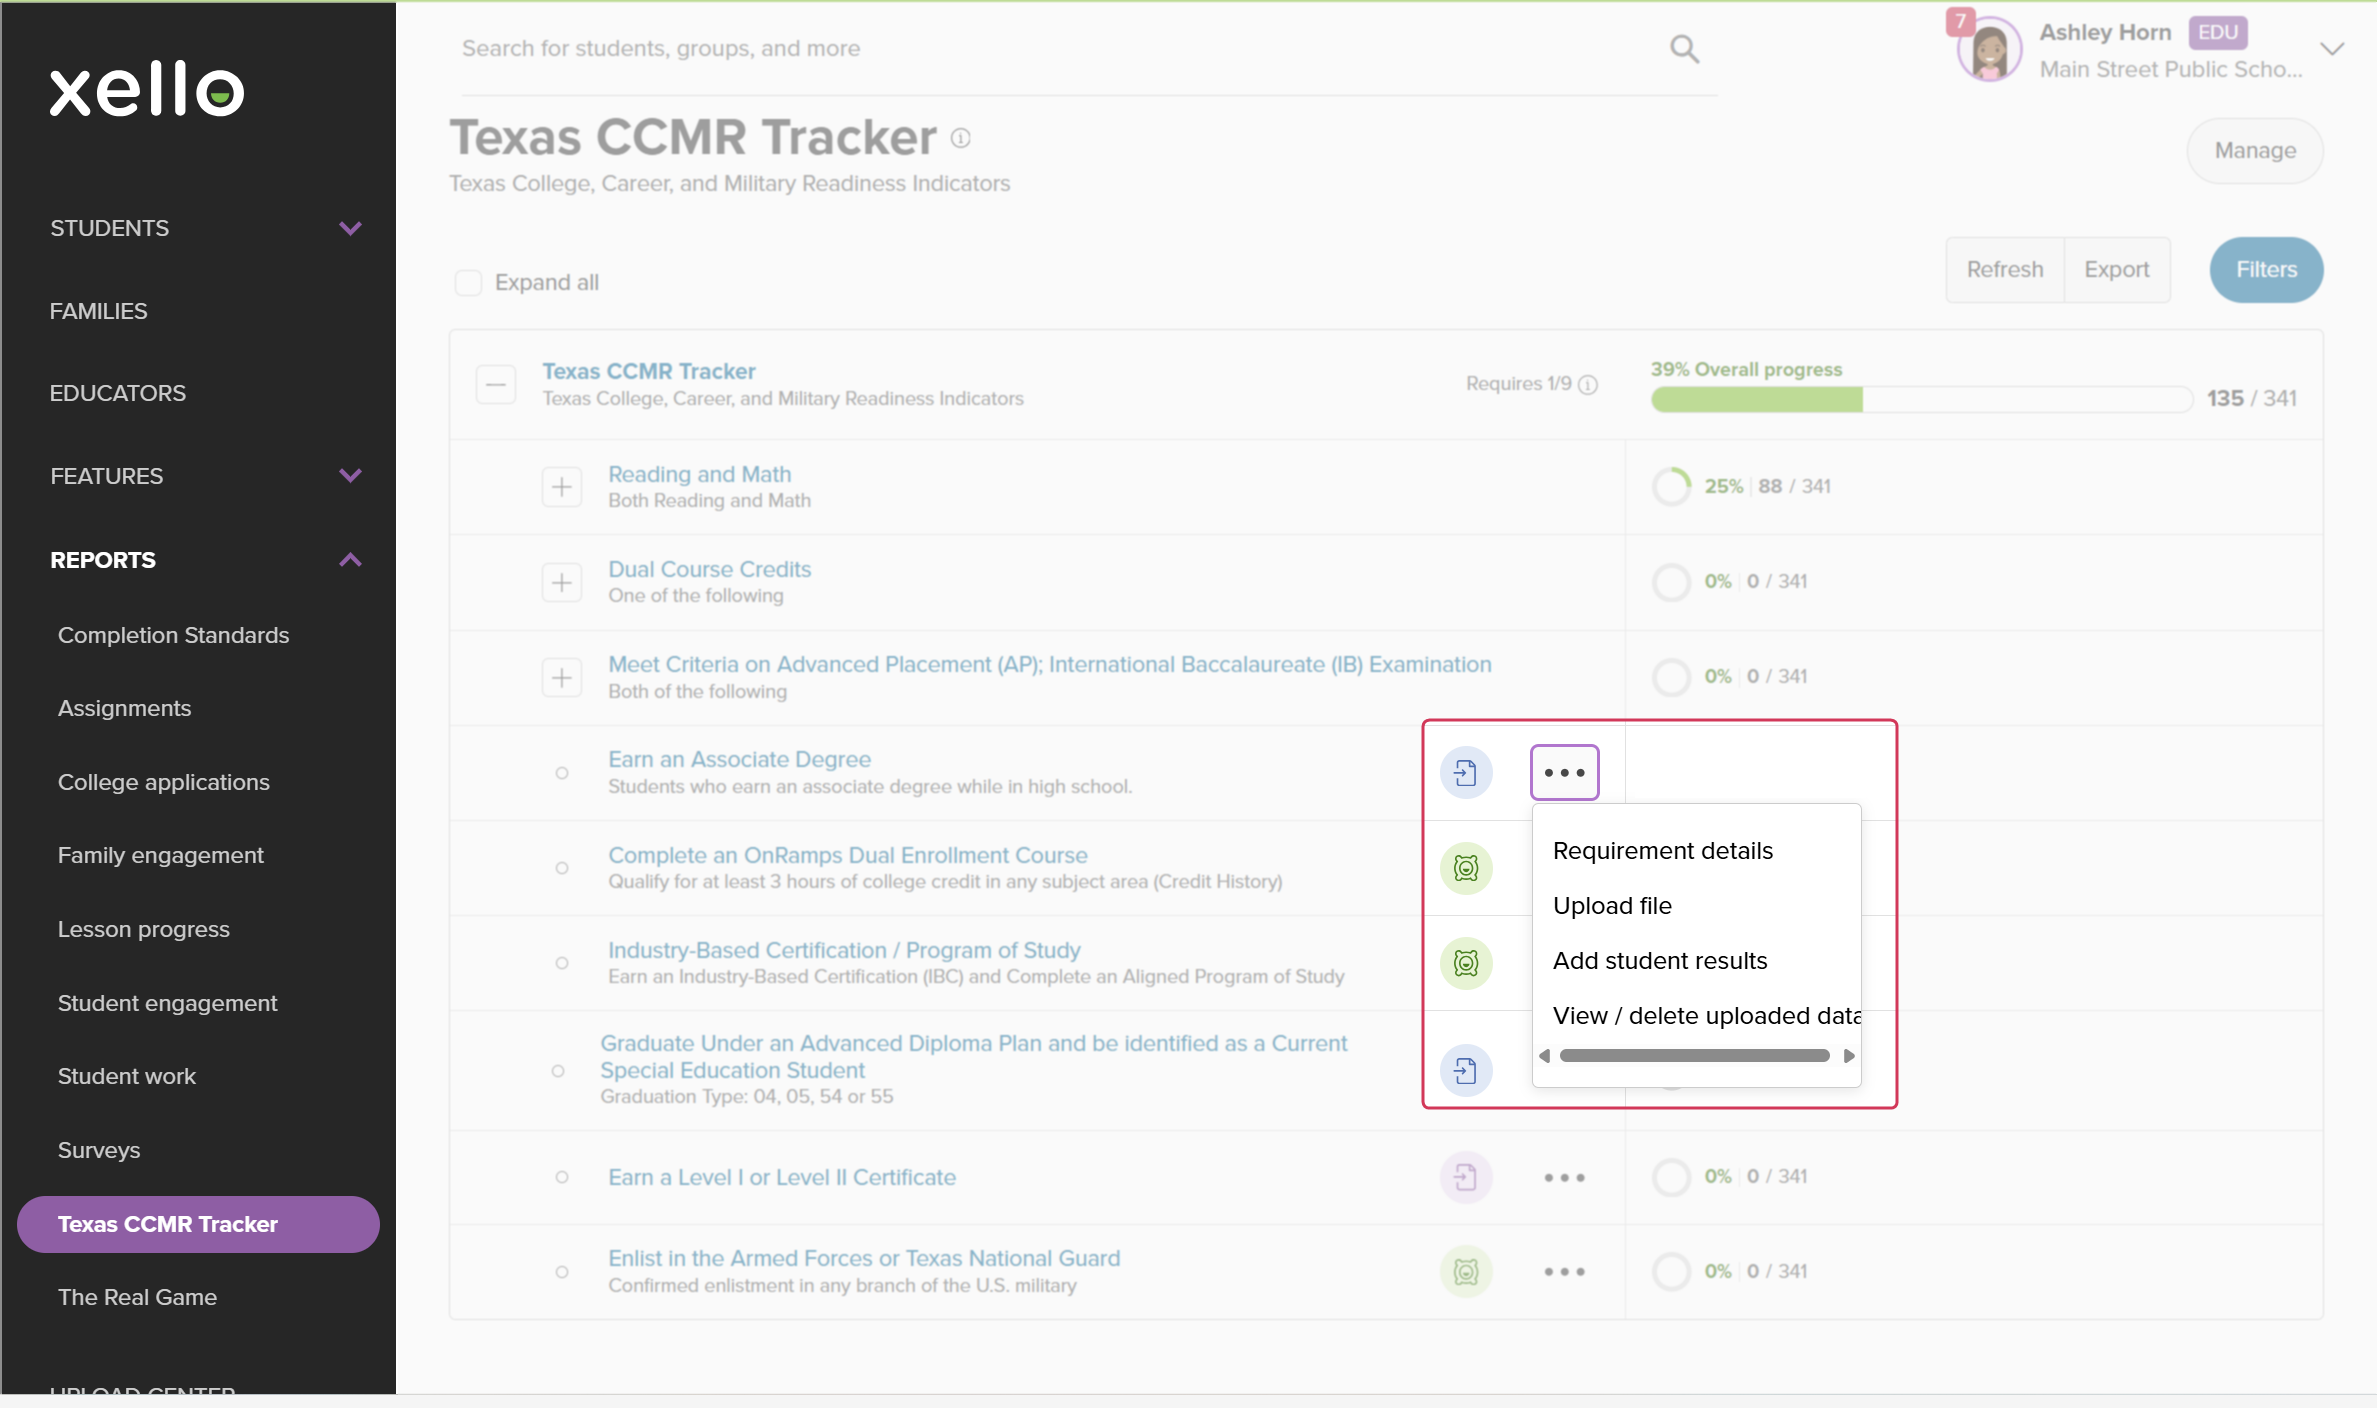Viewport: 2377px width, 1408px height.
Task: Click the Filters button
Action: pyautogui.click(x=2266, y=269)
